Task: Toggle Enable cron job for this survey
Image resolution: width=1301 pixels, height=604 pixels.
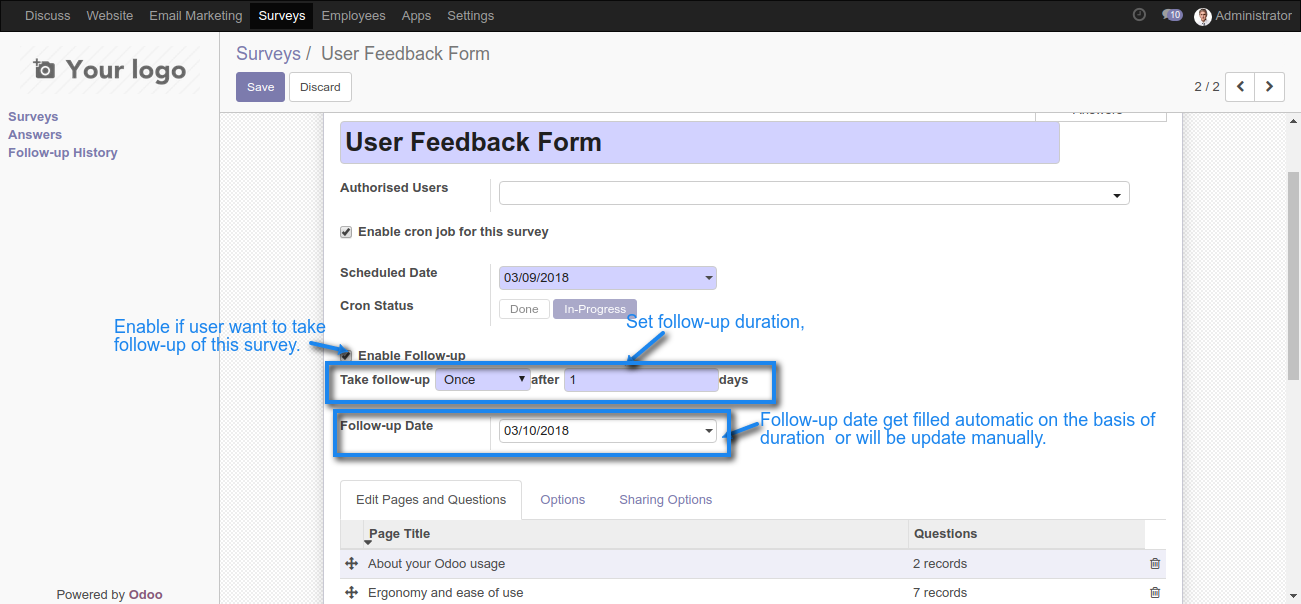Action: tap(346, 232)
